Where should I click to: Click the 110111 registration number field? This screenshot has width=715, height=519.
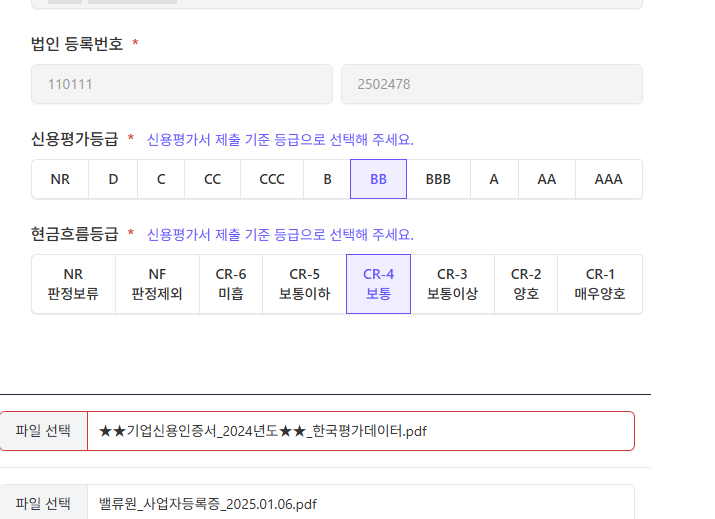click(181, 85)
